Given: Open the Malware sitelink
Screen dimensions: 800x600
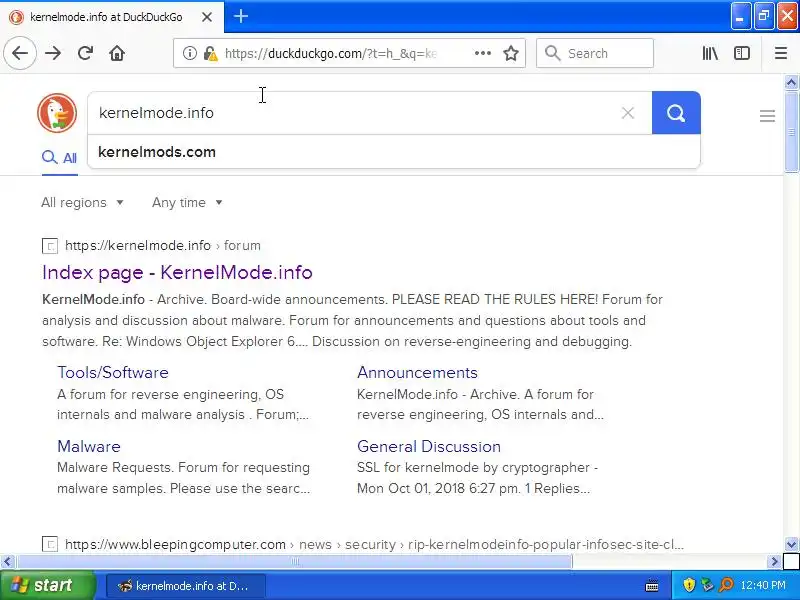Looking at the screenshot, I should [x=89, y=446].
